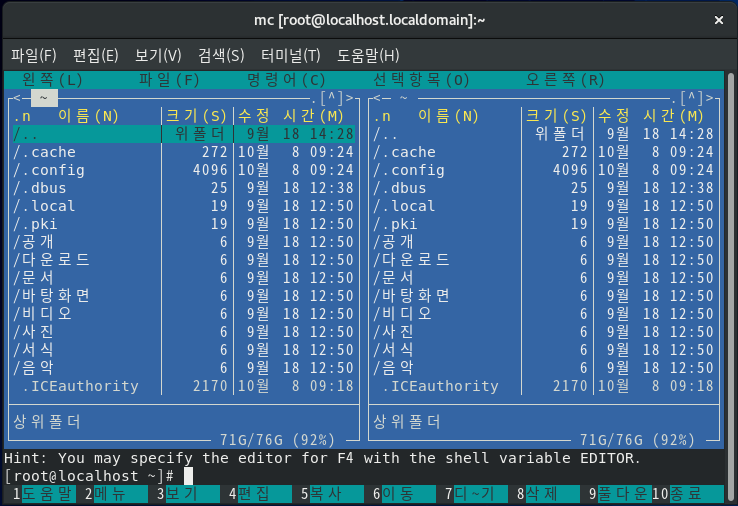Open right panel directory history list [^]
Viewport: 738px width, 506px height.
click(692, 98)
